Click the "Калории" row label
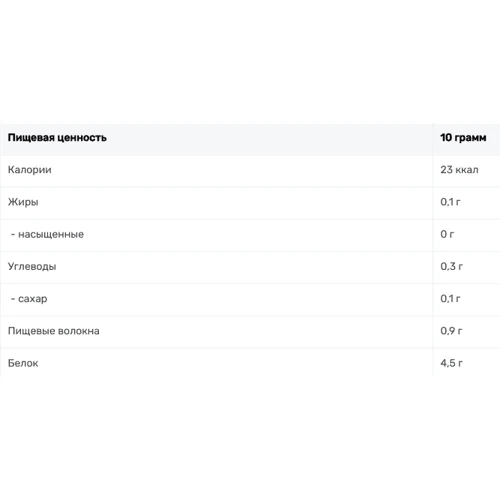 coord(30,170)
